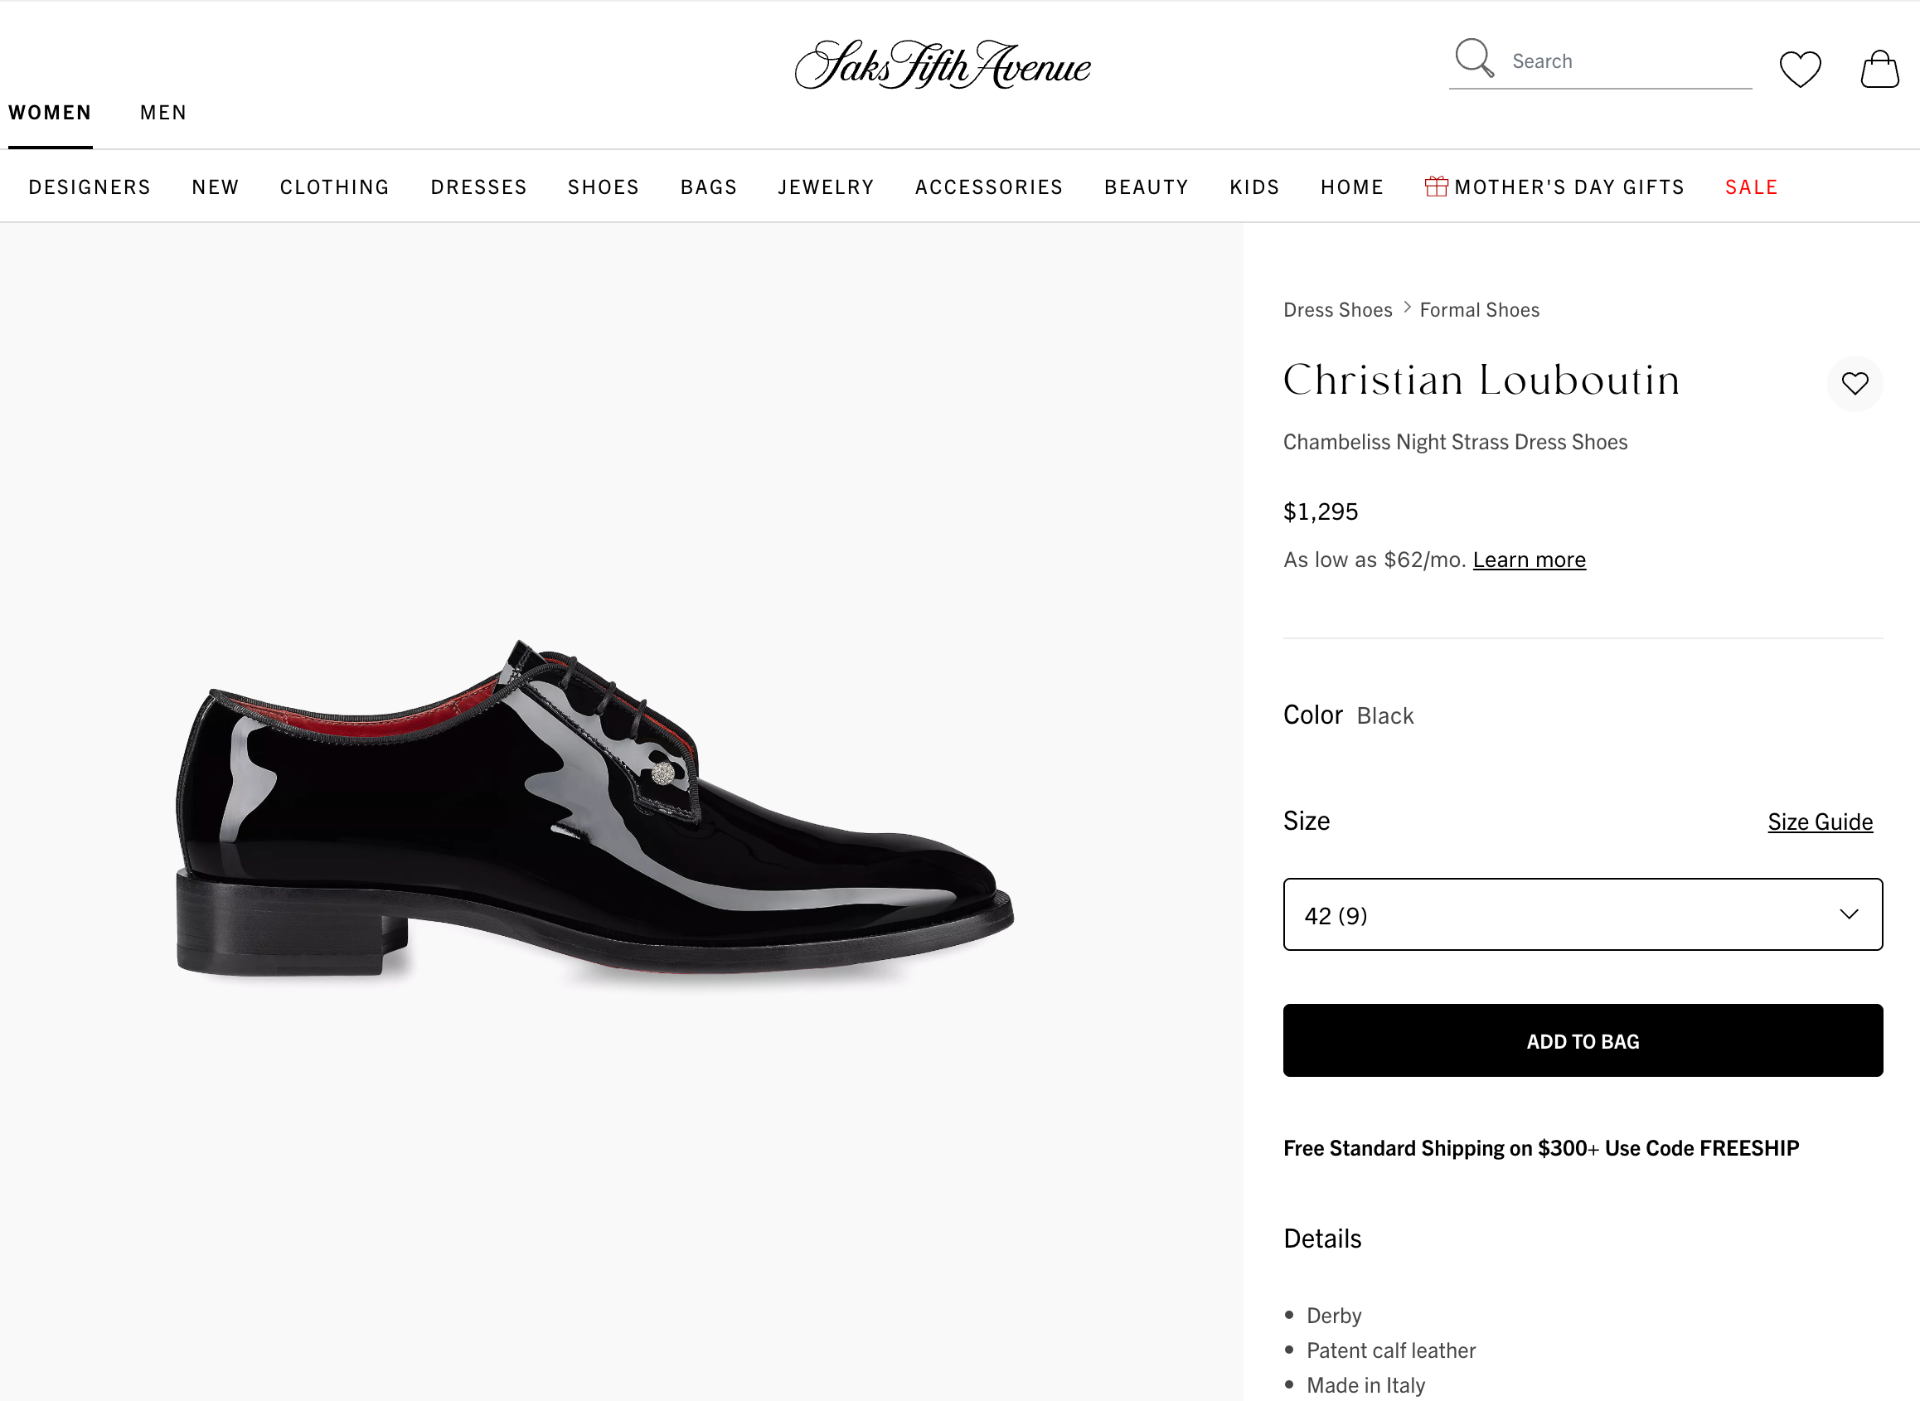The image size is (1920, 1401).
Task: Open the DESIGNERS menu
Action: (89, 186)
